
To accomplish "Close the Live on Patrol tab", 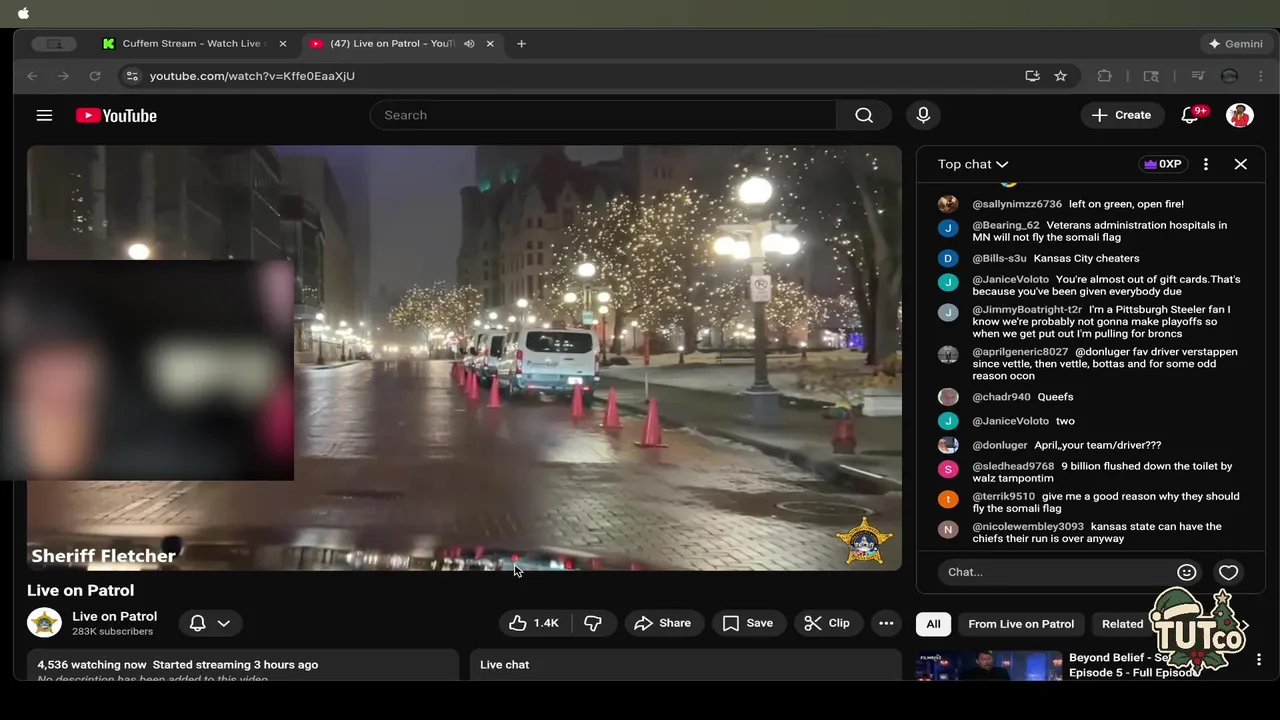I will pos(490,44).
